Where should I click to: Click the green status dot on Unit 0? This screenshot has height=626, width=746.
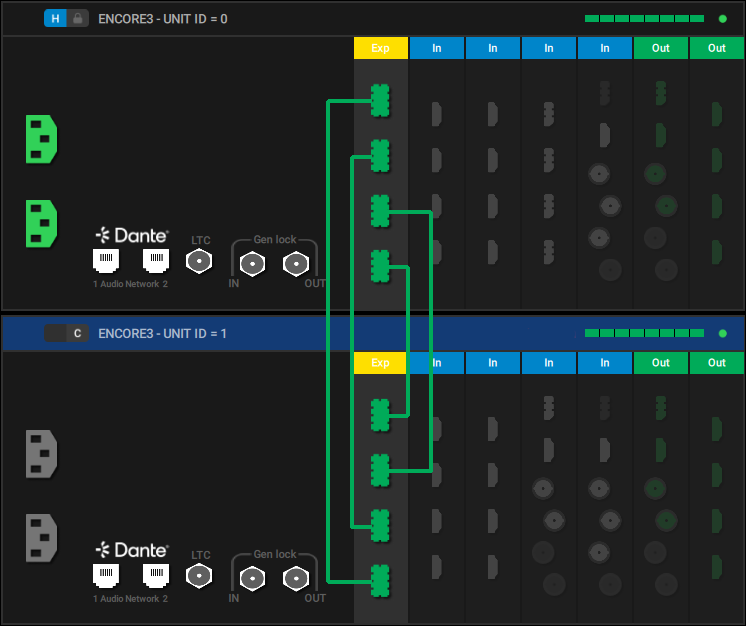coord(723,19)
